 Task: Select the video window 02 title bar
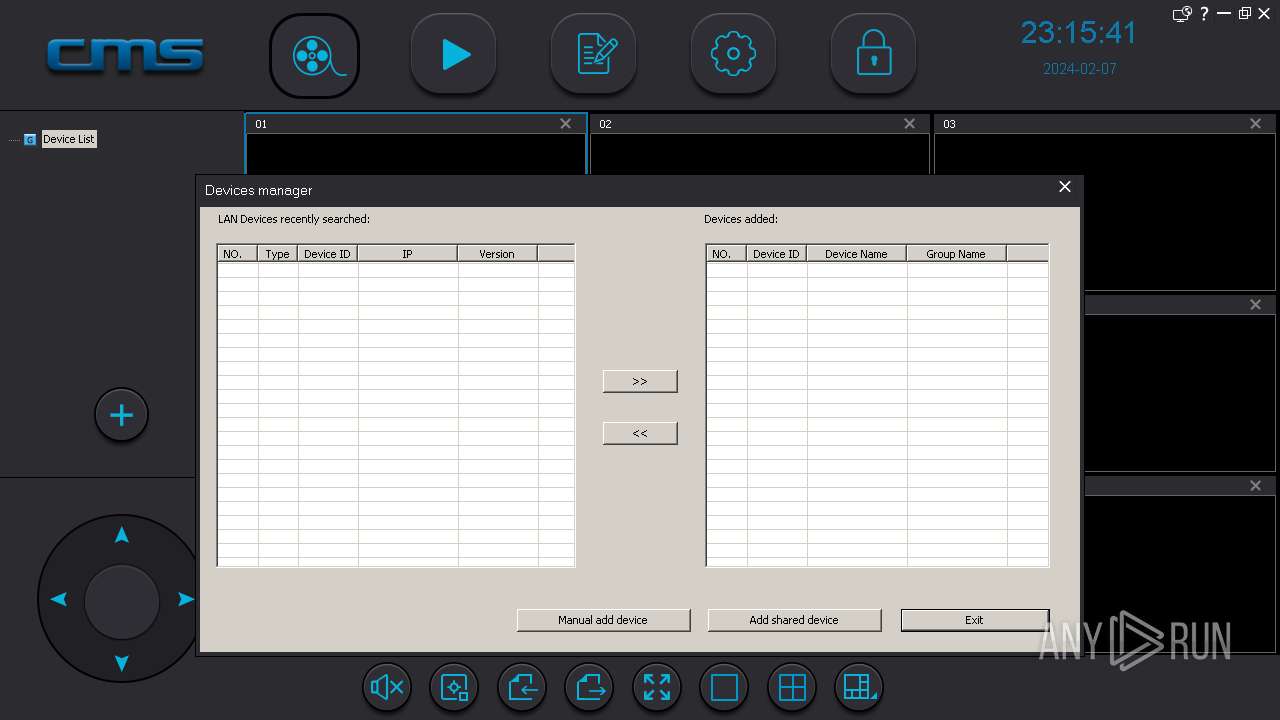(x=760, y=124)
